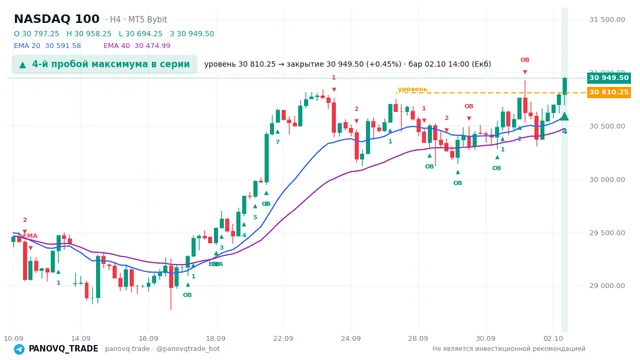Select the large green triangle under the latest candle

point(564,117)
